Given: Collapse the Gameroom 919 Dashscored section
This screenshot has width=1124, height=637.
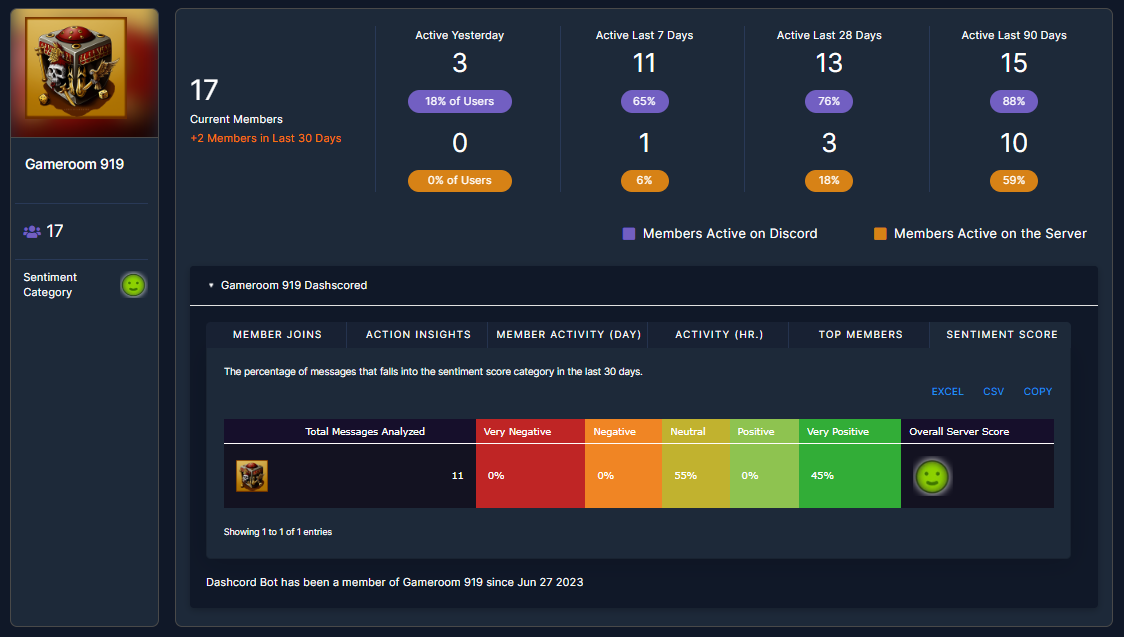Looking at the screenshot, I should 211,285.
